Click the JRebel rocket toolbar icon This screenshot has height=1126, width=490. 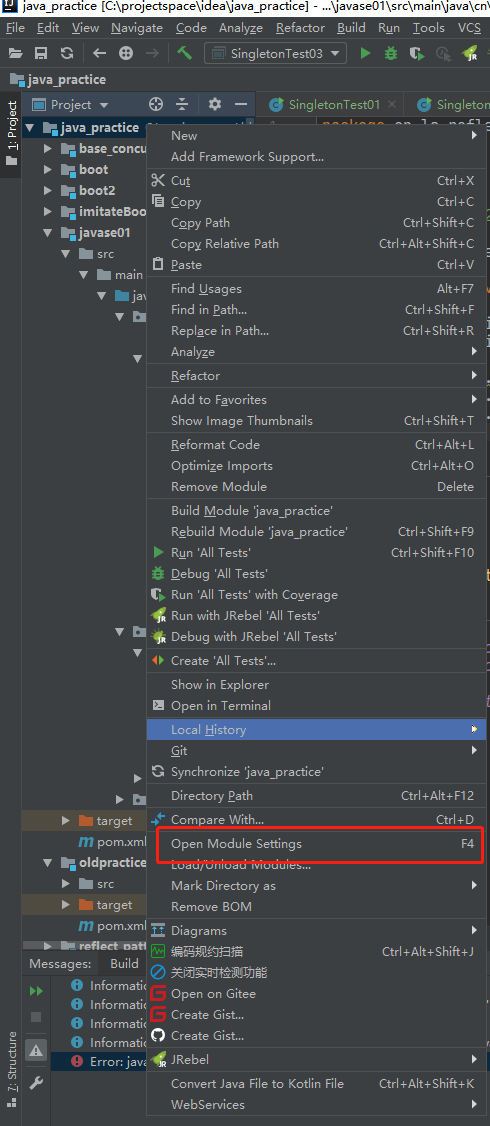pos(471,53)
